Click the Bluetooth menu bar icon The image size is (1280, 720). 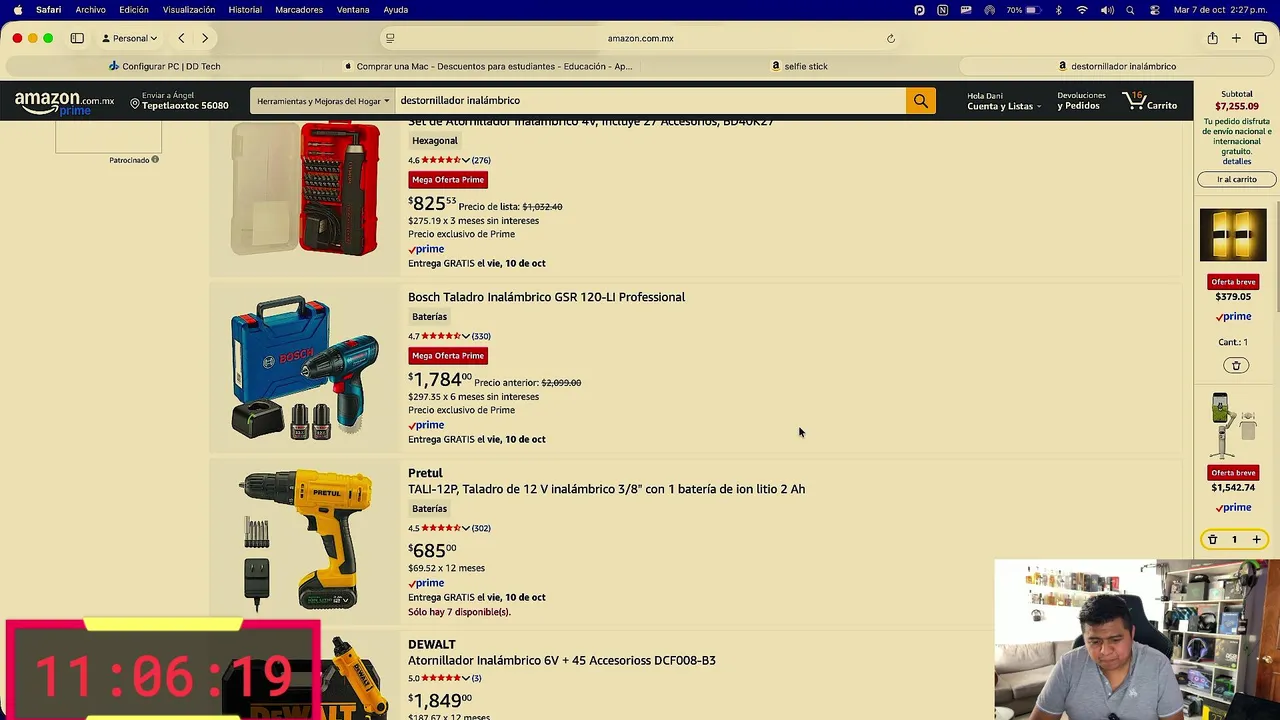click(x=1059, y=10)
